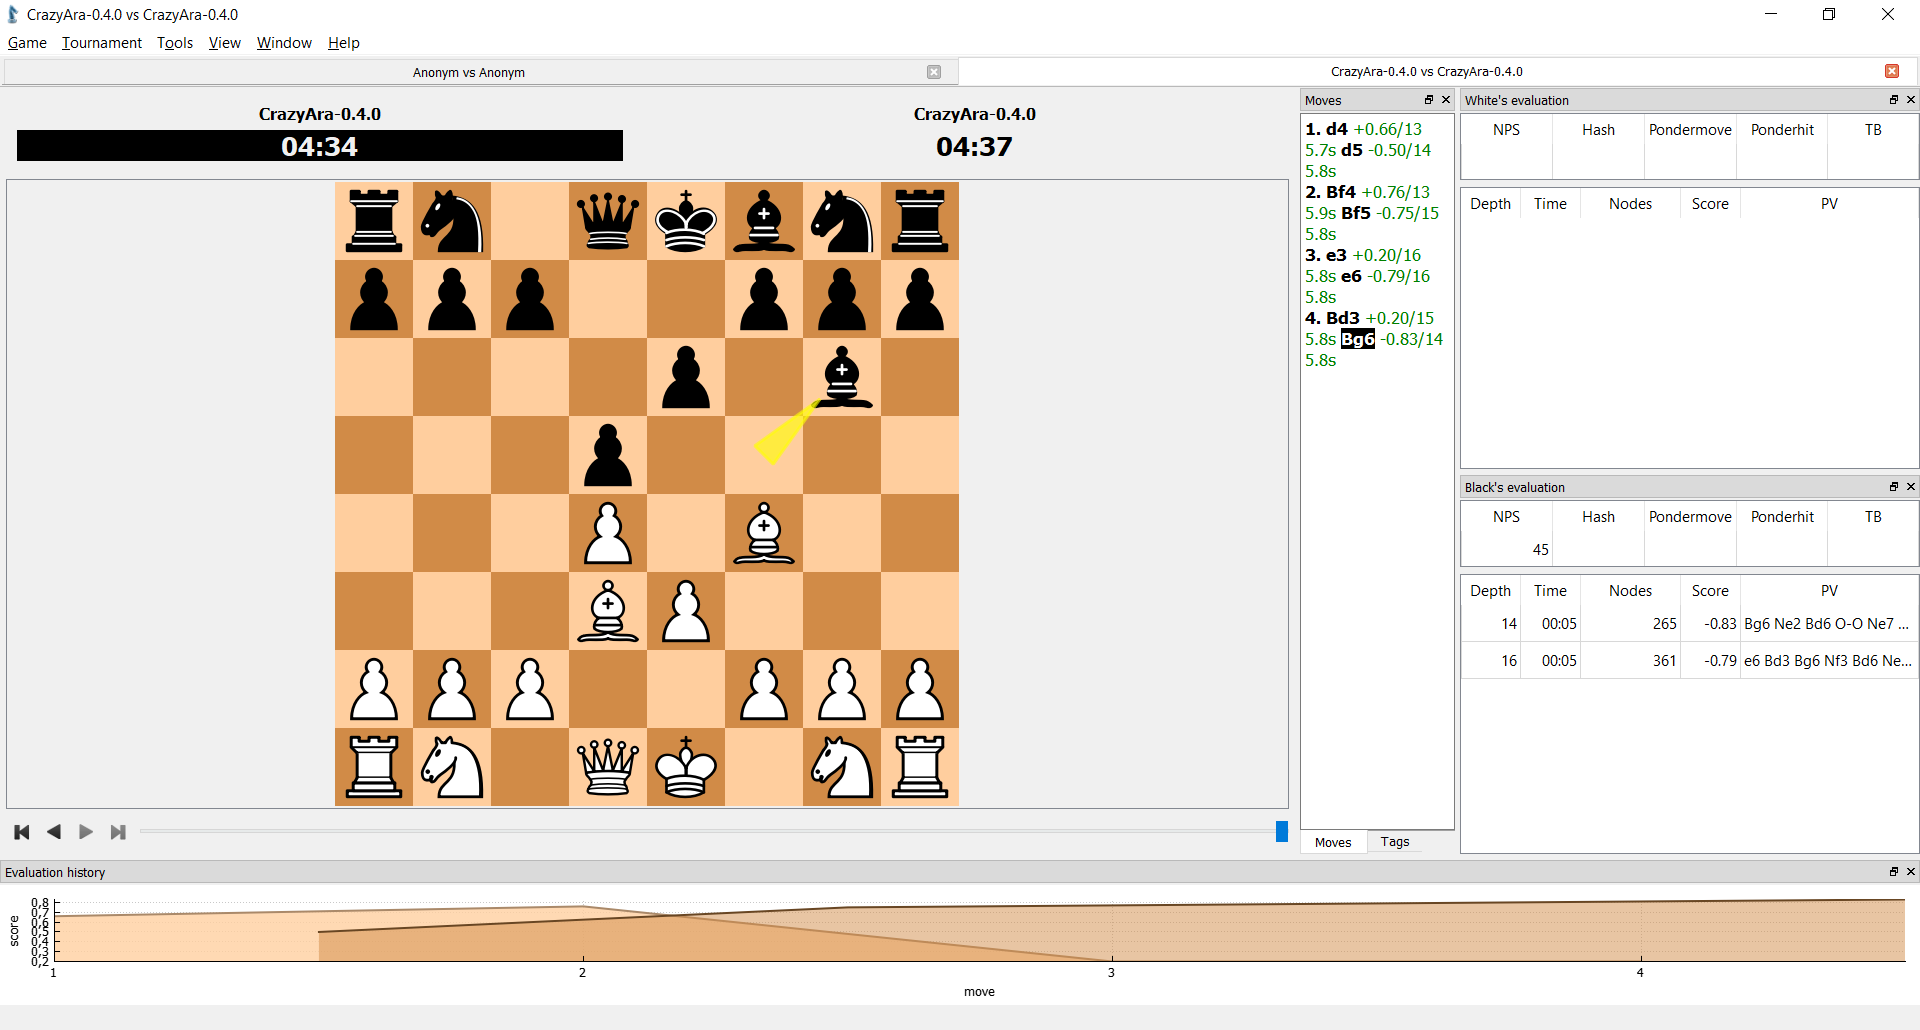Screen dimensions: 1920x1030
Task: Open the View menu
Action: point(225,43)
